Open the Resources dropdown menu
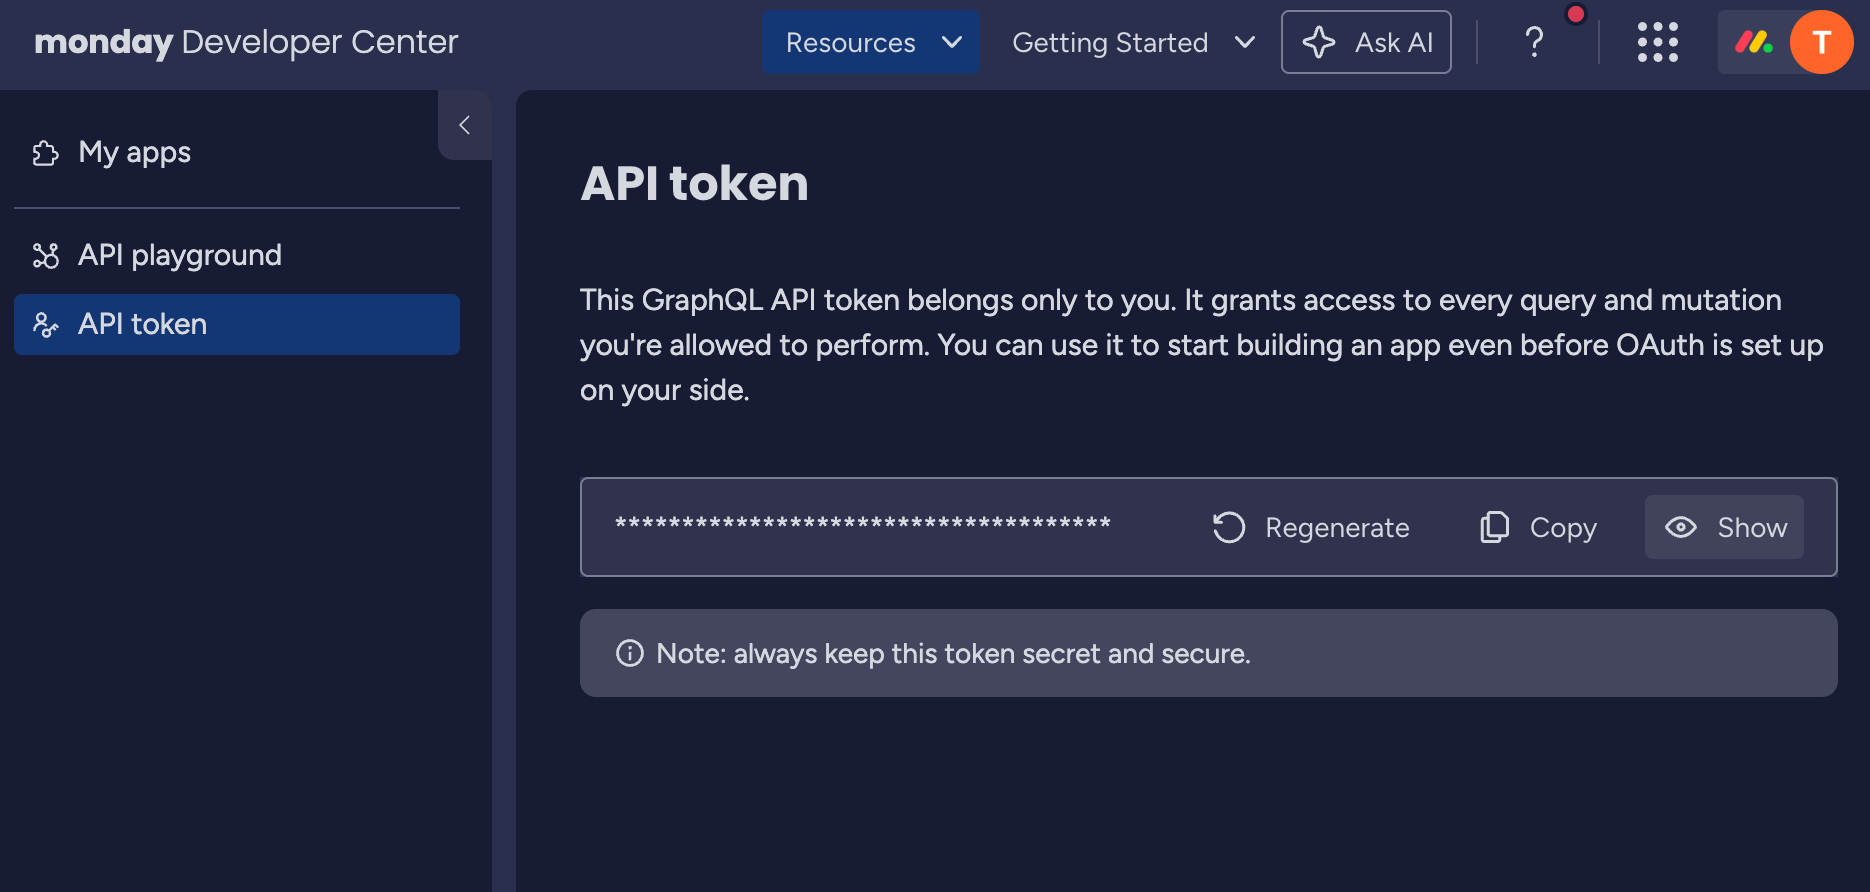Image resolution: width=1870 pixels, height=892 pixels. [870, 42]
